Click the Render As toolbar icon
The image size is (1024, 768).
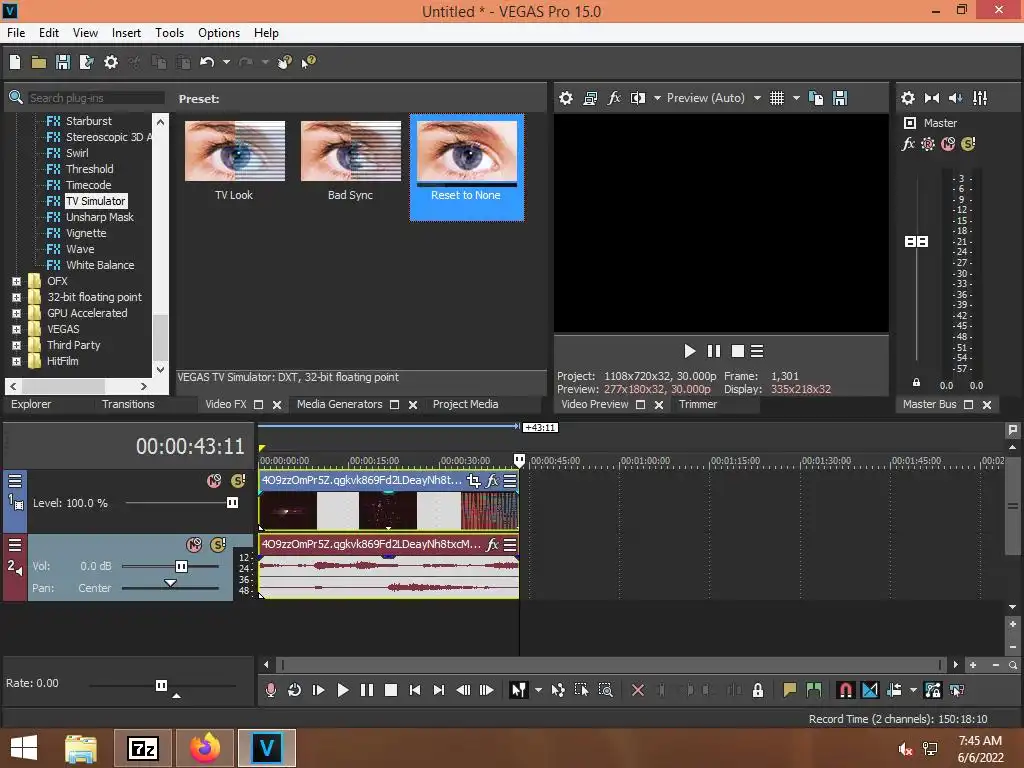tap(86, 62)
